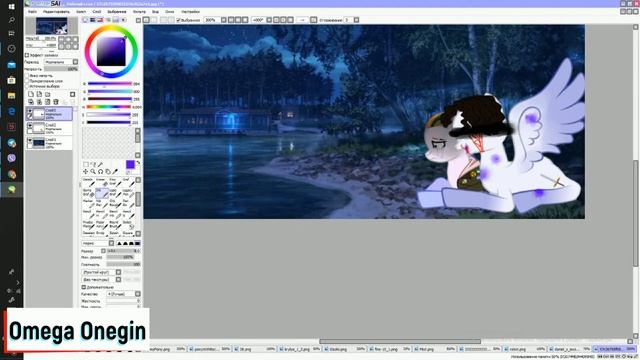The image size is (640, 360).
Task: Select the eyedropper color picker tool
Action: [x=115, y=171]
